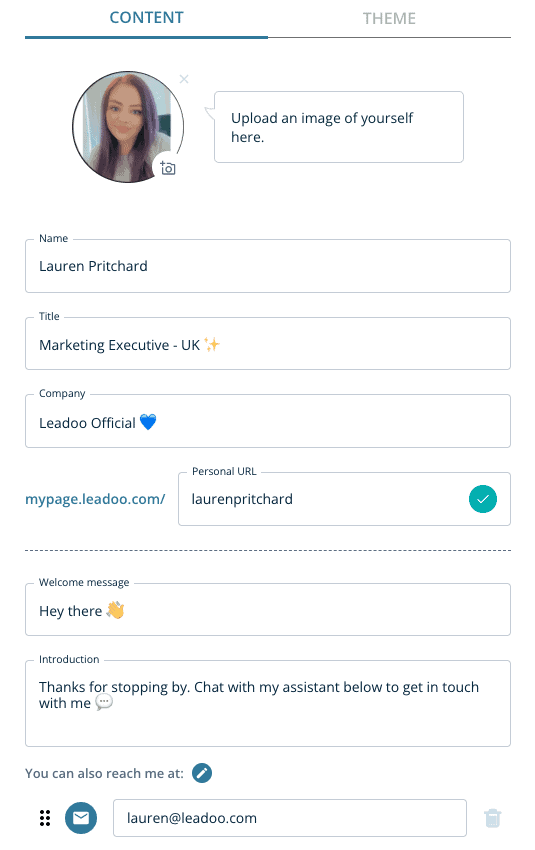The height and width of the screenshot is (850, 535).
Task: Edit the Title field Marketing Executive
Action: click(x=268, y=344)
